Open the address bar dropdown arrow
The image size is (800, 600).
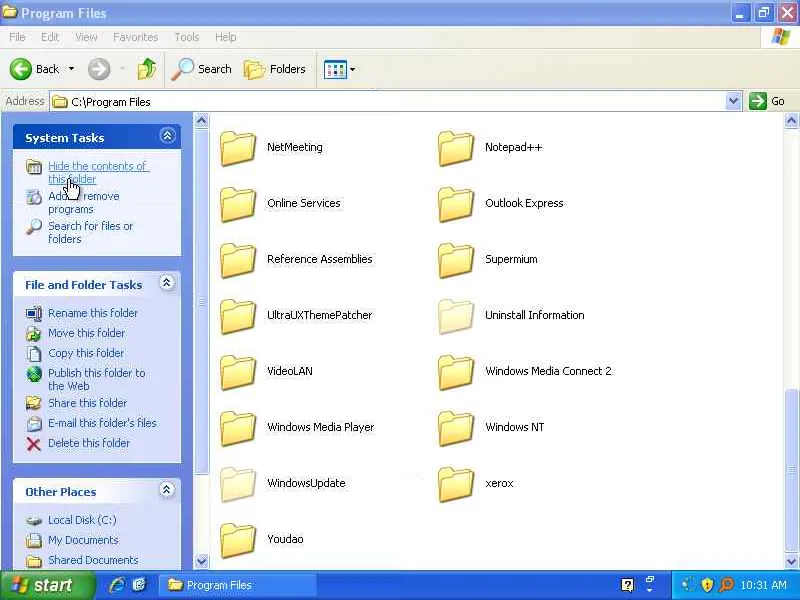[x=733, y=101]
